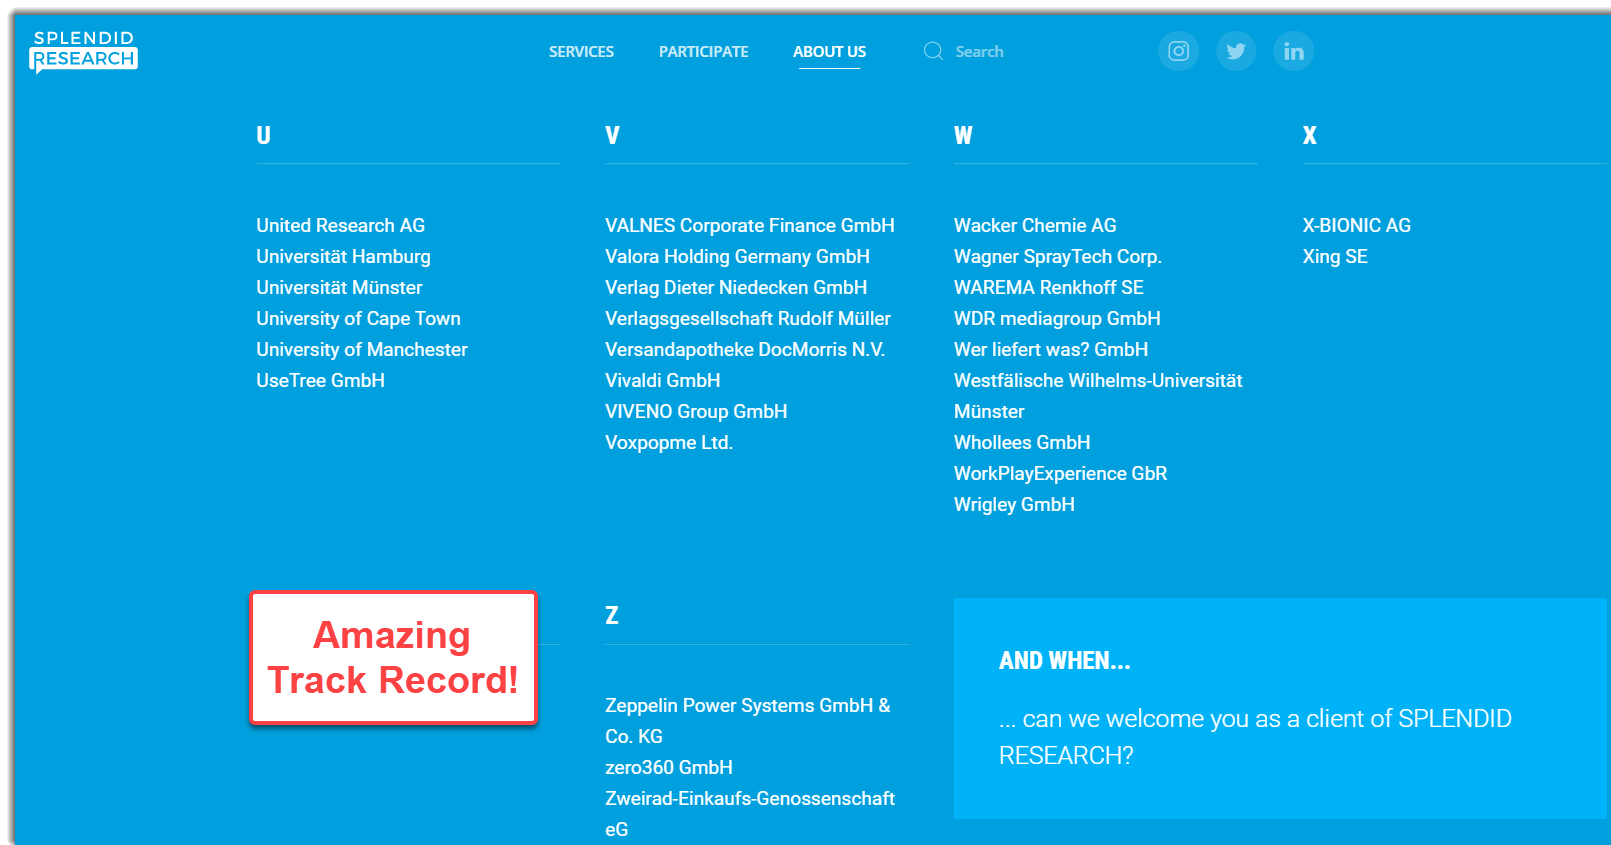Click Universität Münster entry
This screenshot has height=845, width=1611.
[x=339, y=288]
